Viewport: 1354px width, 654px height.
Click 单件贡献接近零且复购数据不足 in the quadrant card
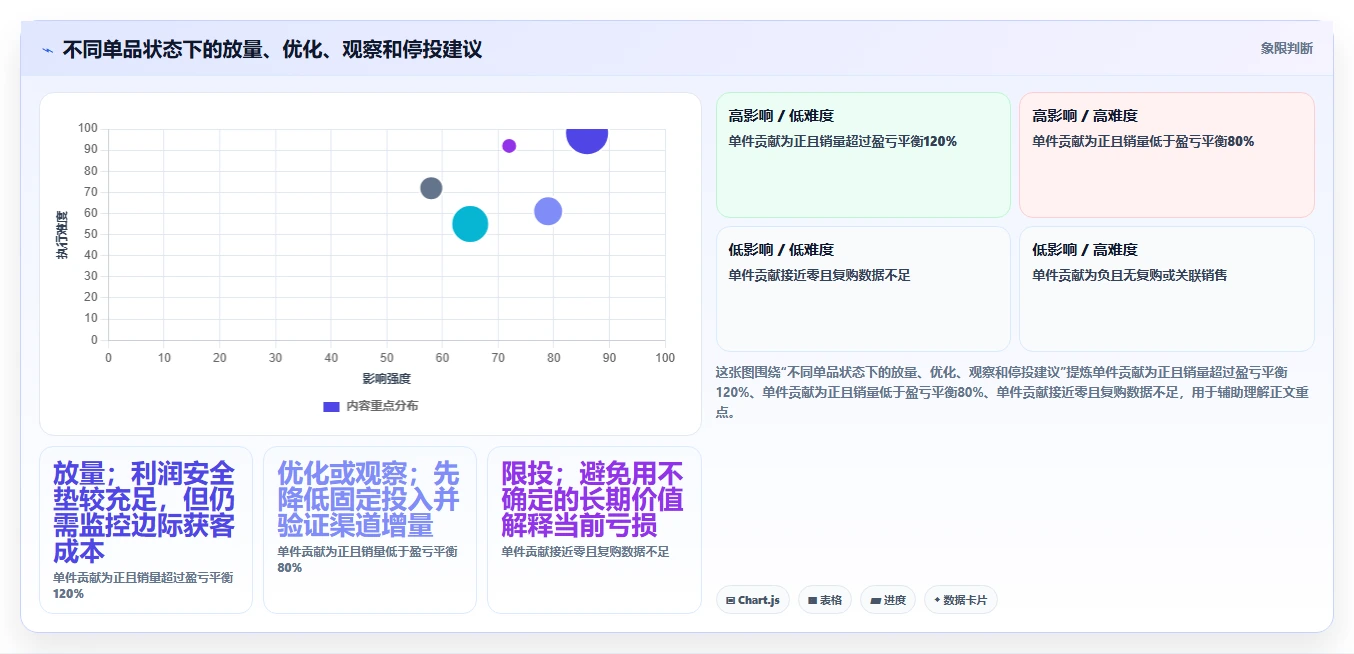click(x=819, y=275)
